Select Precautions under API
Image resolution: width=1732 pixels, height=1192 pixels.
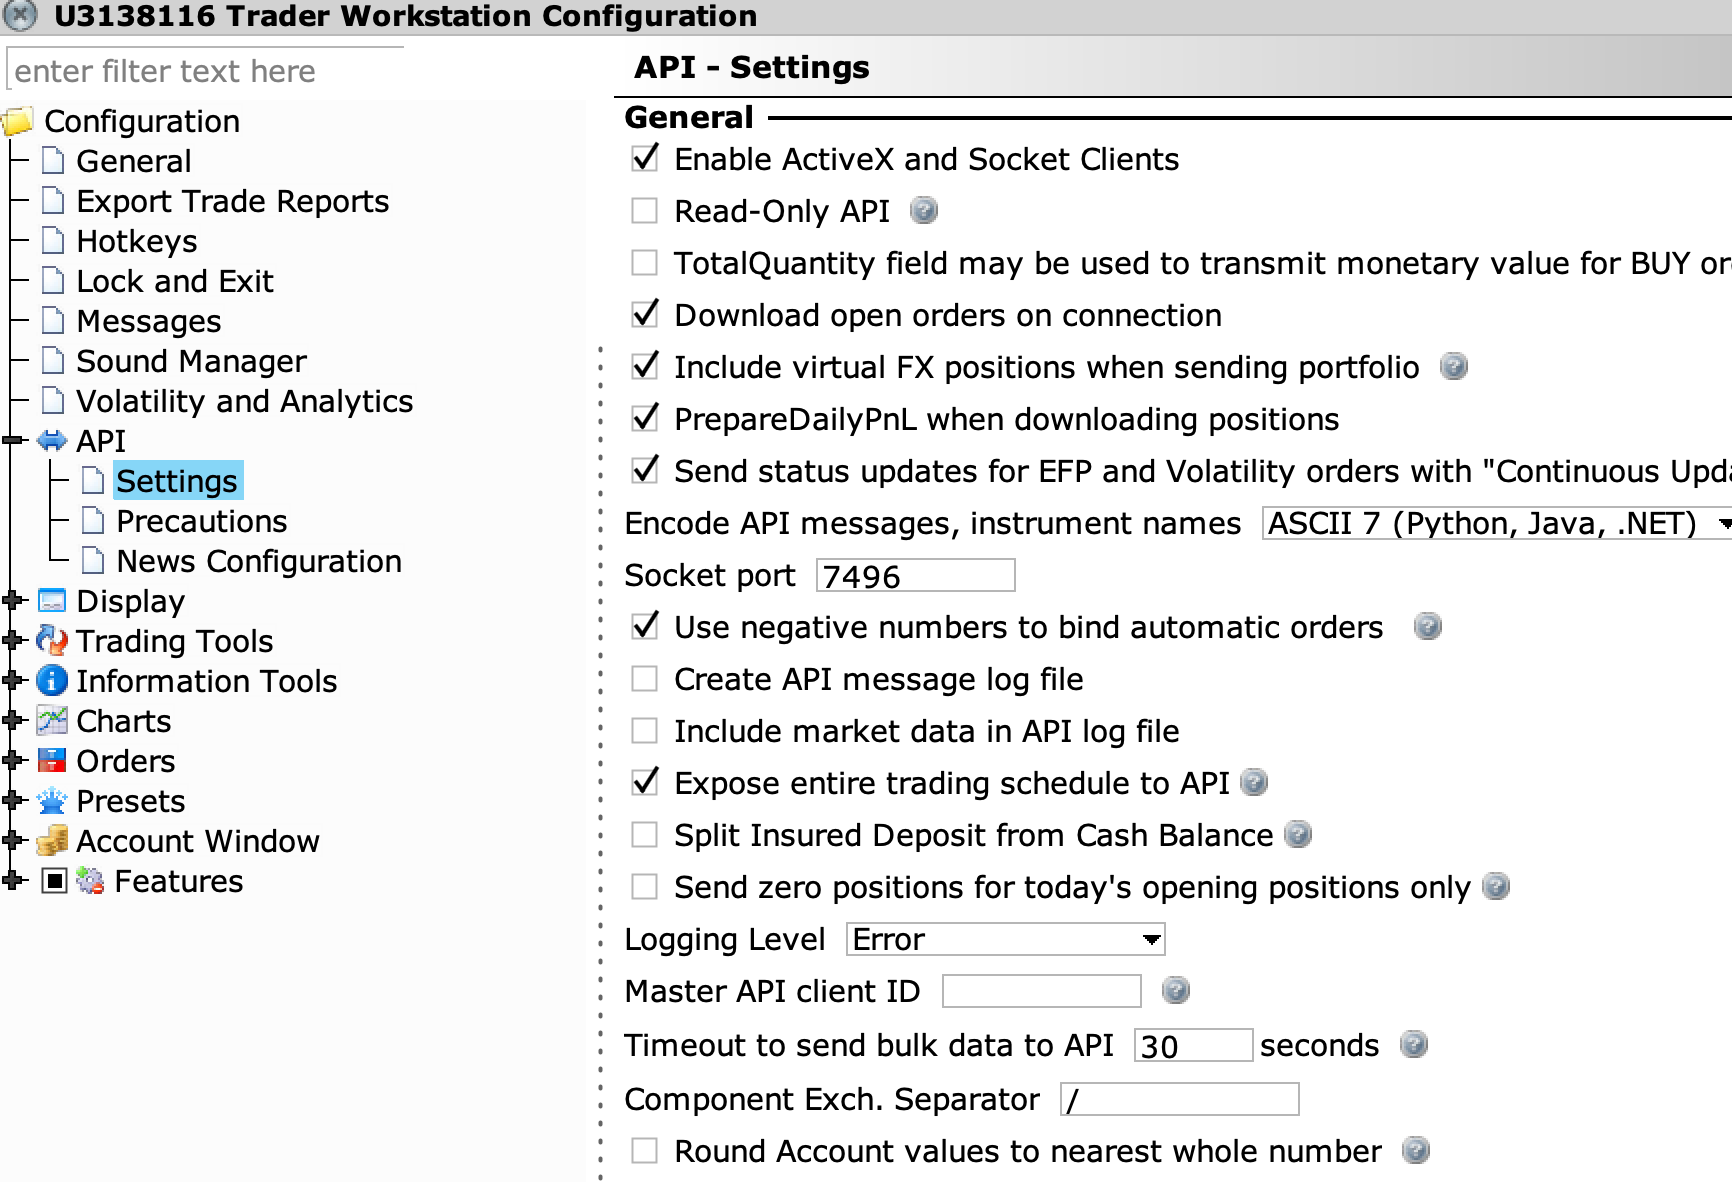[201, 521]
